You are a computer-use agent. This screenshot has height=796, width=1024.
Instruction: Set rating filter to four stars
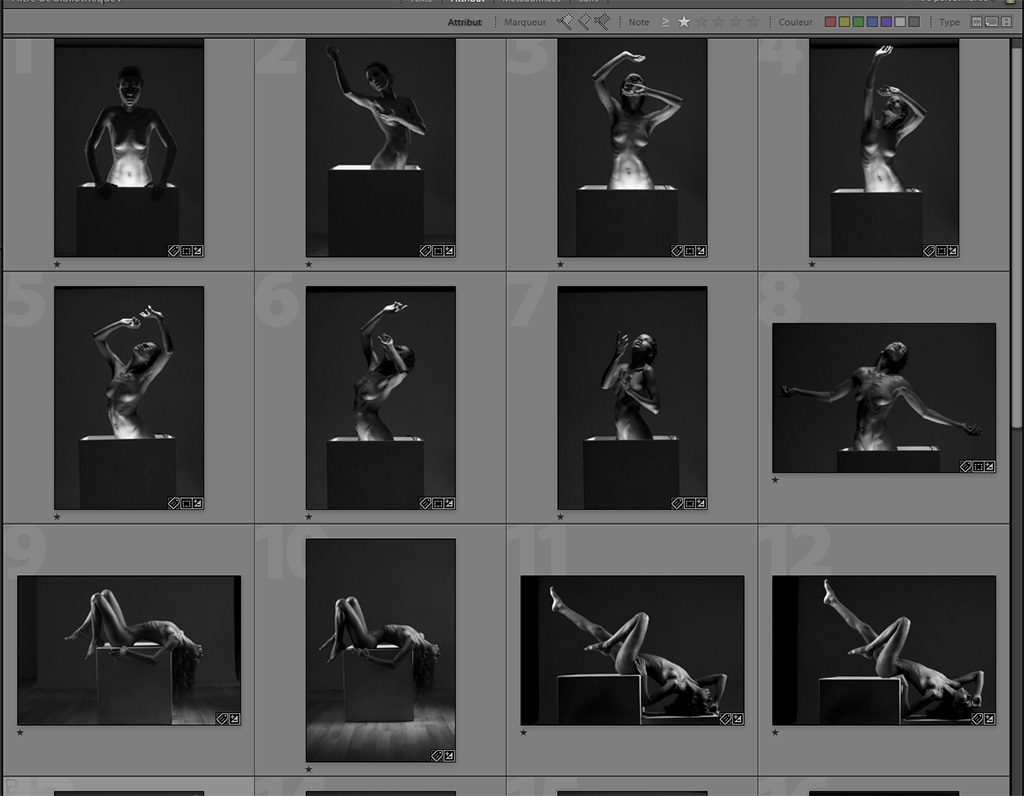pyautogui.click(x=736, y=22)
